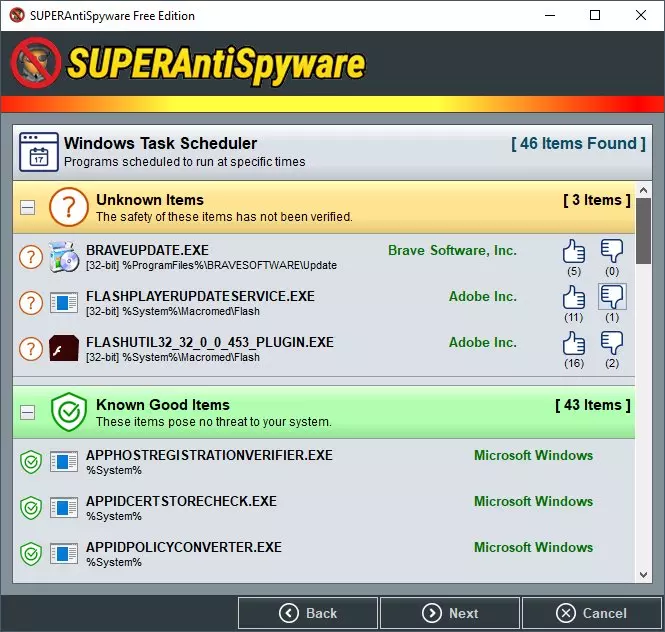The image size is (665, 632).
Task: Click the scrollbar down arrow
Action: click(643, 575)
